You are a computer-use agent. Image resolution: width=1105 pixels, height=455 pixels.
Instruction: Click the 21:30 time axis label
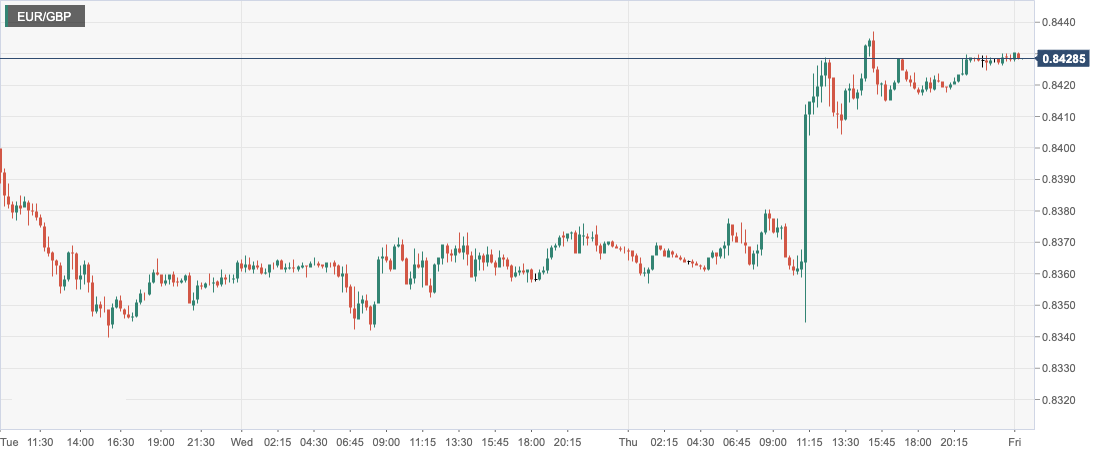coord(201,442)
